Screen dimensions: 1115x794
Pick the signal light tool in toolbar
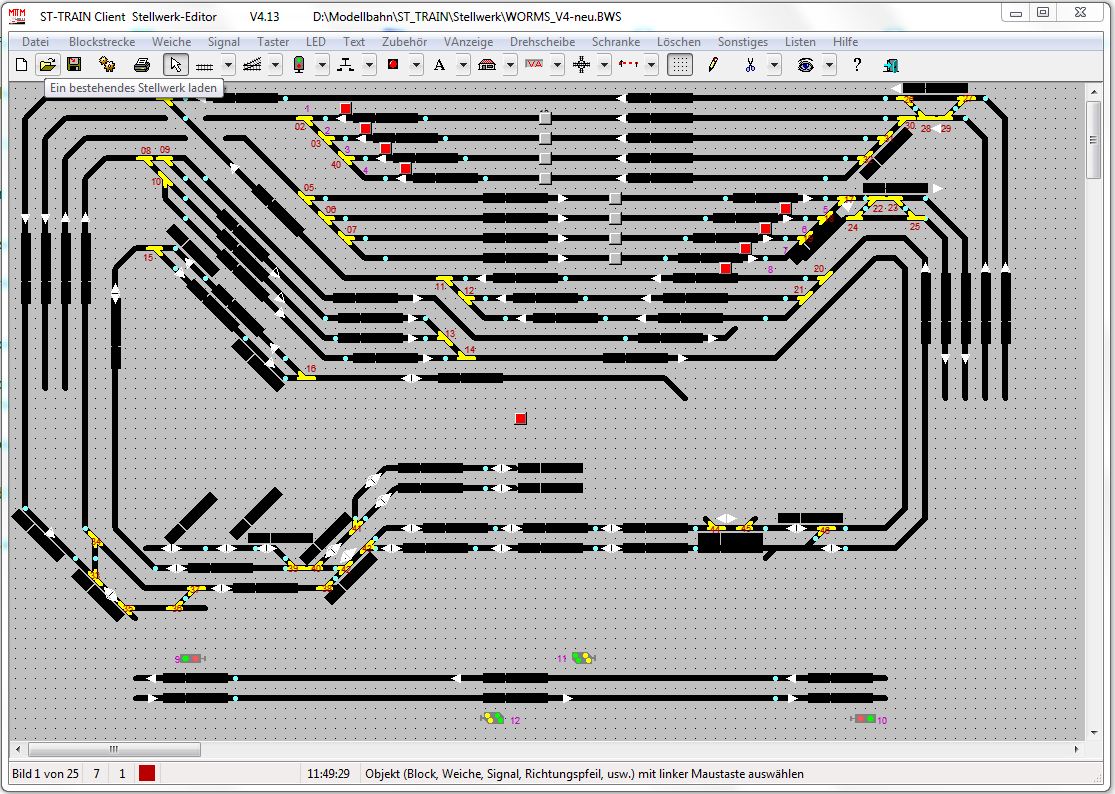pos(299,65)
